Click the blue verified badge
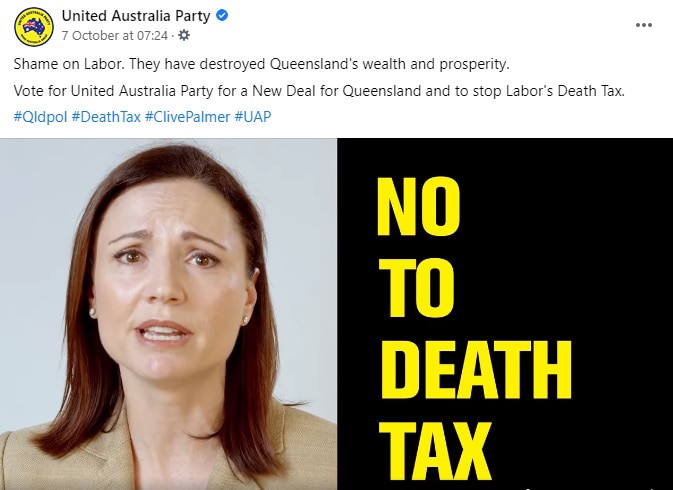The image size is (673, 490). [221, 15]
